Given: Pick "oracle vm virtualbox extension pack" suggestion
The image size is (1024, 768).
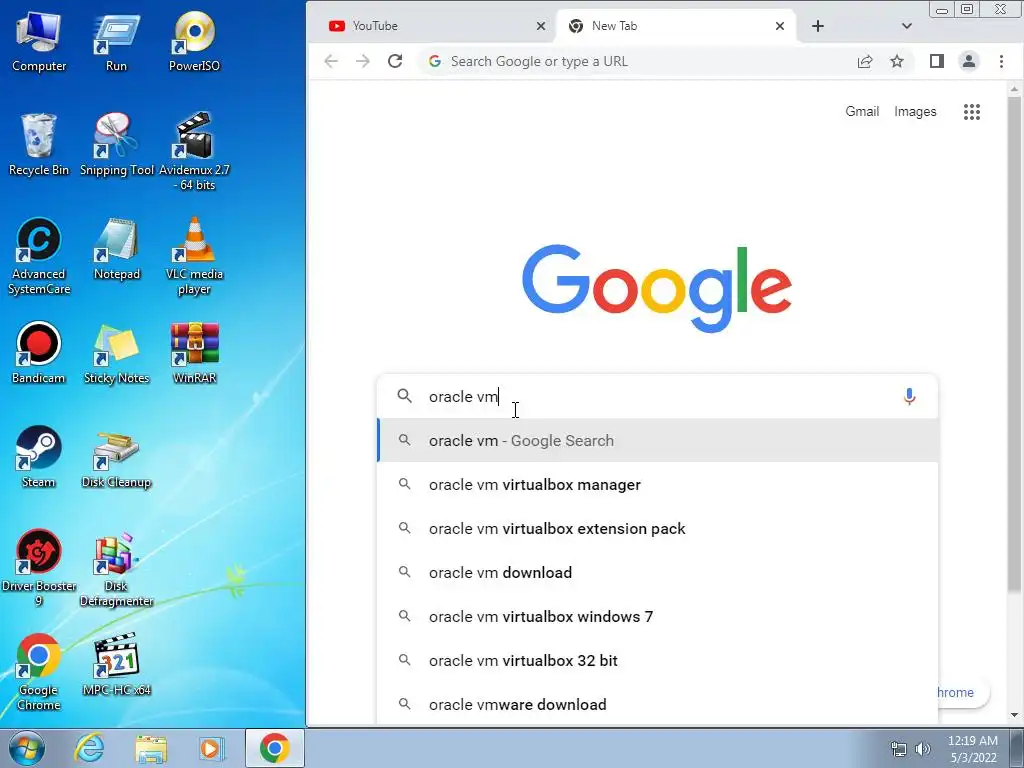Looking at the screenshot, I should (658, 529).
